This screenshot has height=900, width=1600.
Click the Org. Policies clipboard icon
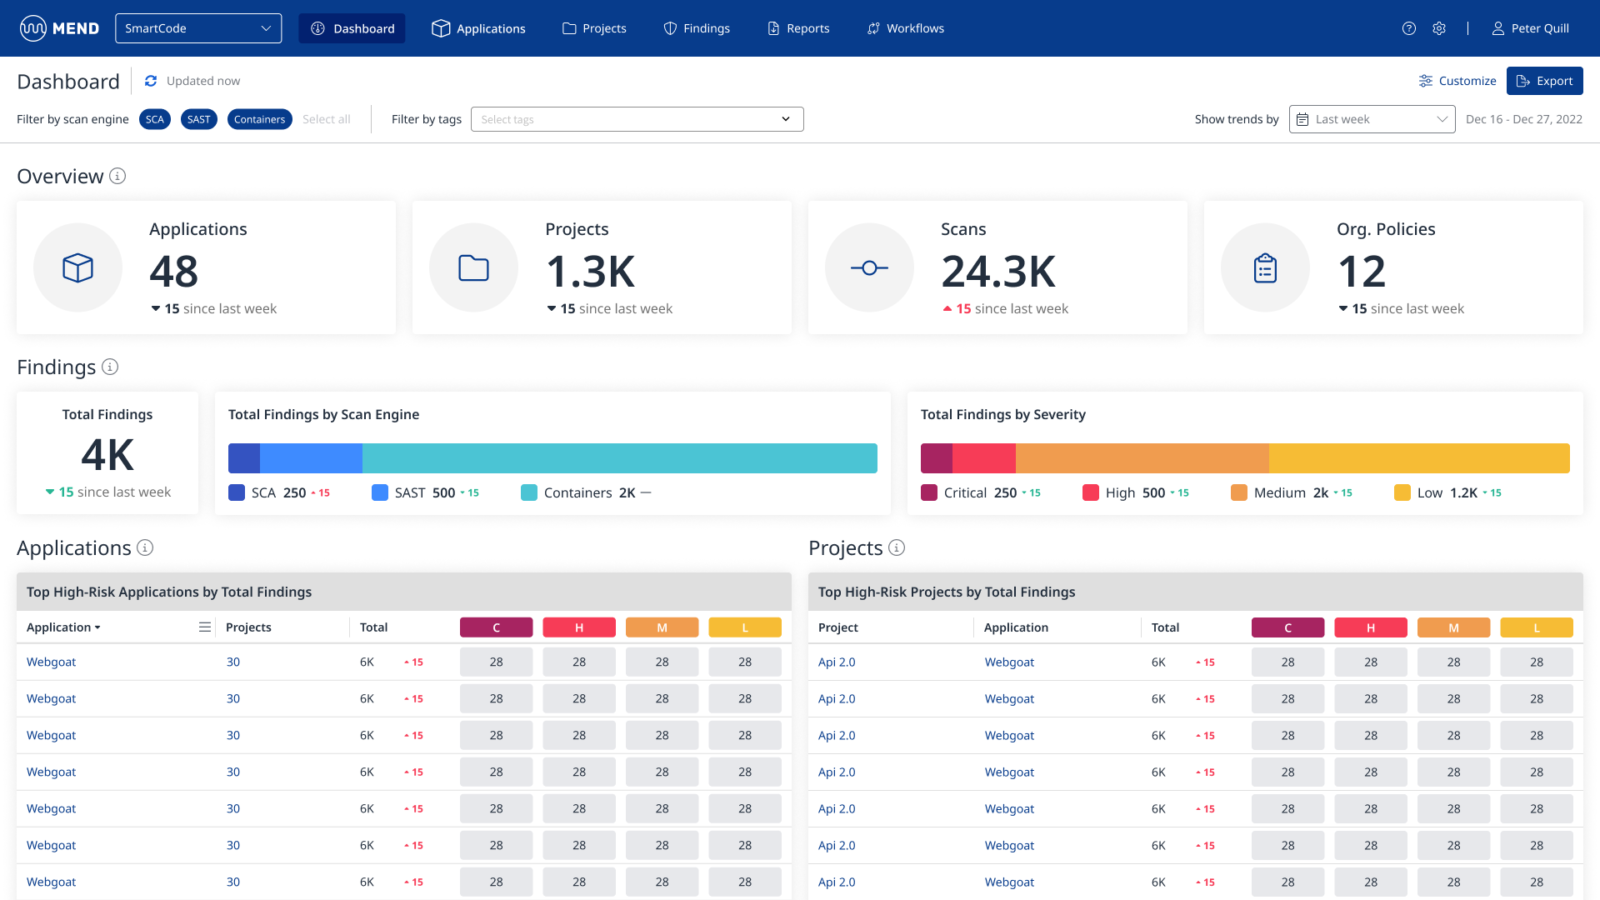coord(1266,268)
